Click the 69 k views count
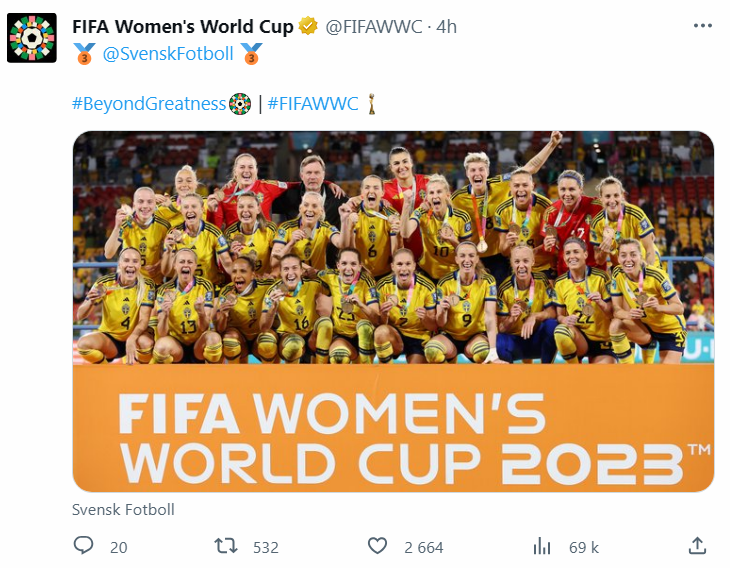This screenshot has height=568, width=730. click(583, 547)
